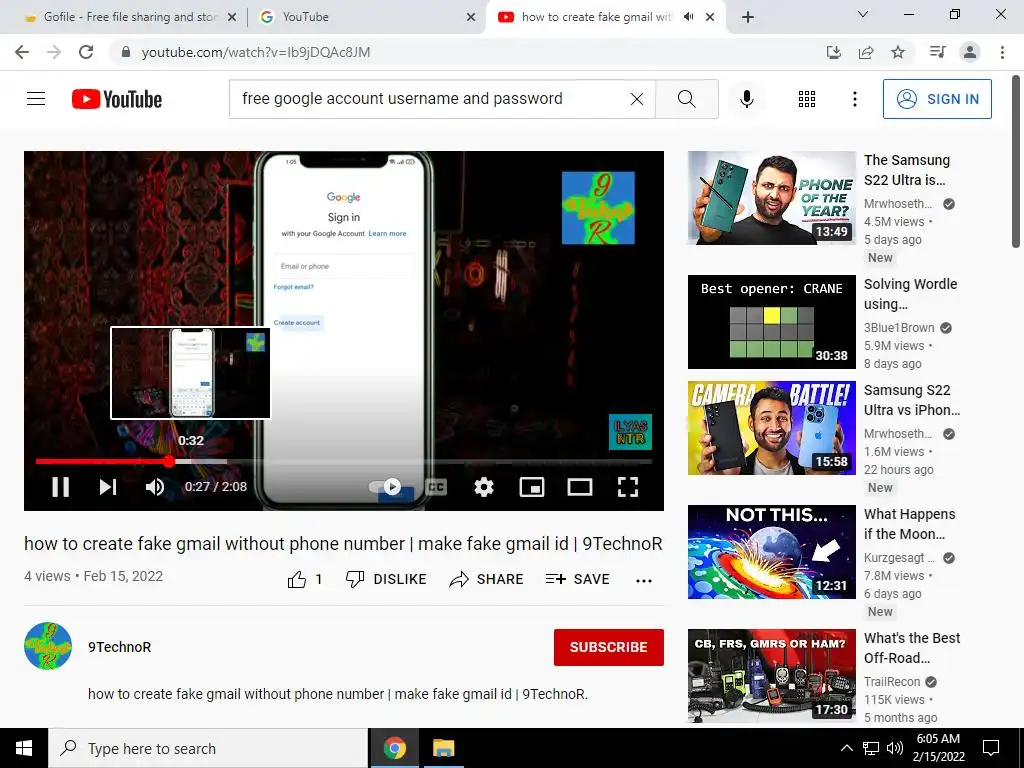The width and height of the screenshot is (1024, 768).
Task: Open YouTube apps grid icon
Action: pyautogui.click(x=807, y=99)
